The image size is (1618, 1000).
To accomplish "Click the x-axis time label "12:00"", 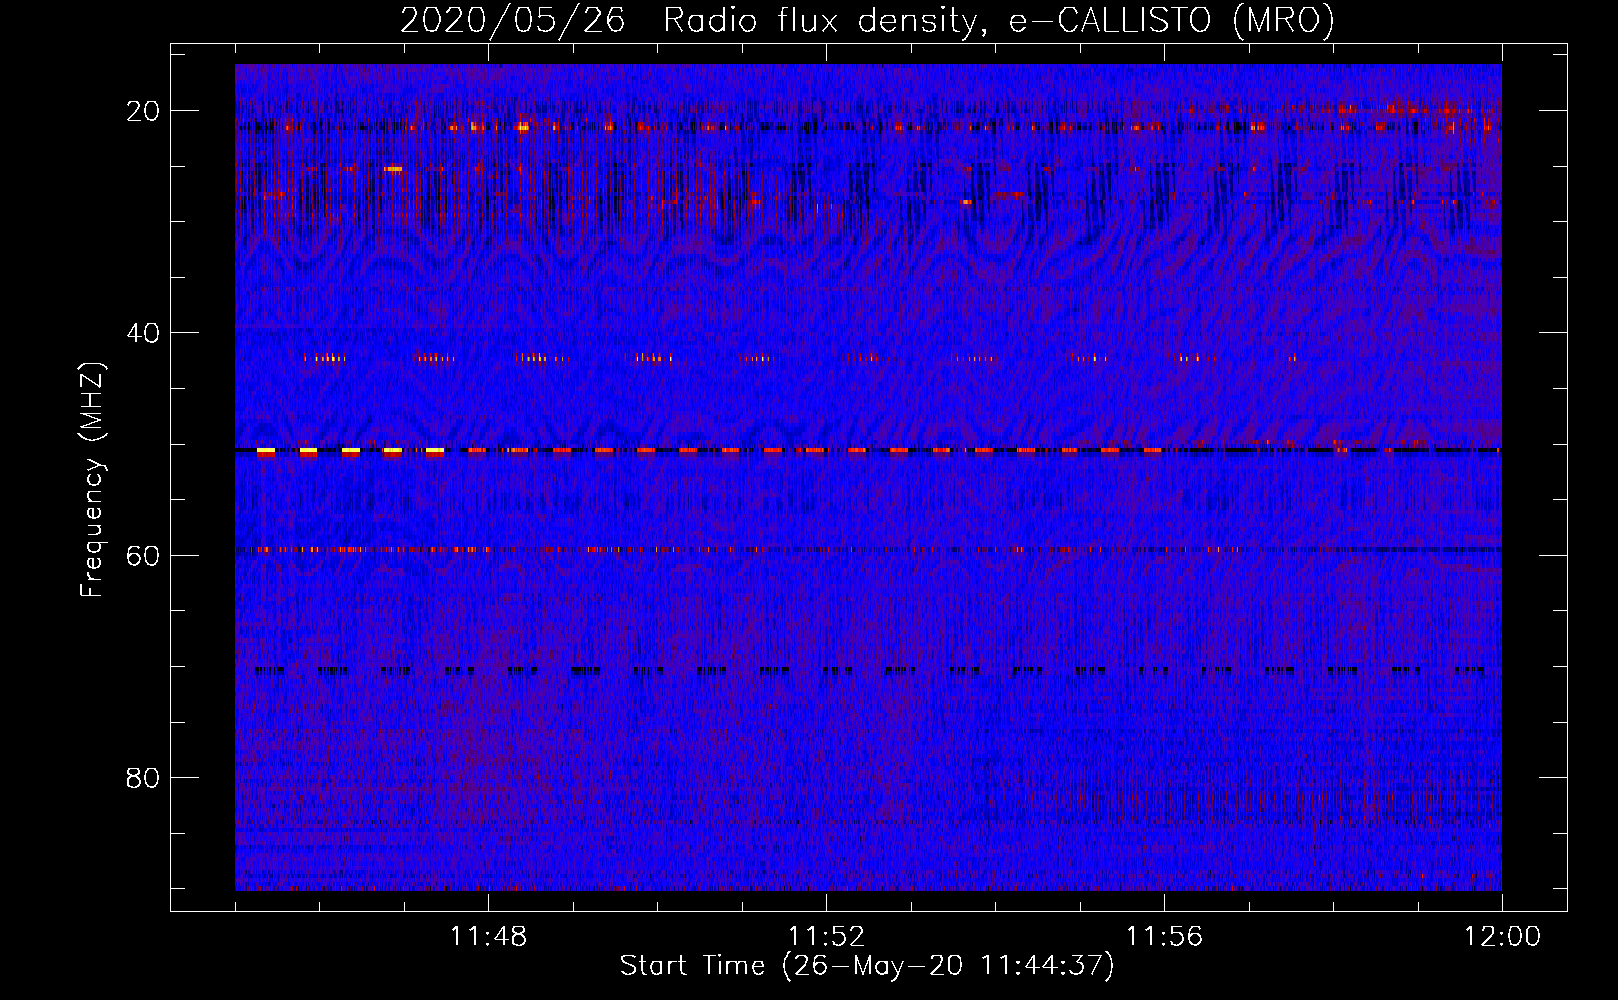I will click(1502, 937).
